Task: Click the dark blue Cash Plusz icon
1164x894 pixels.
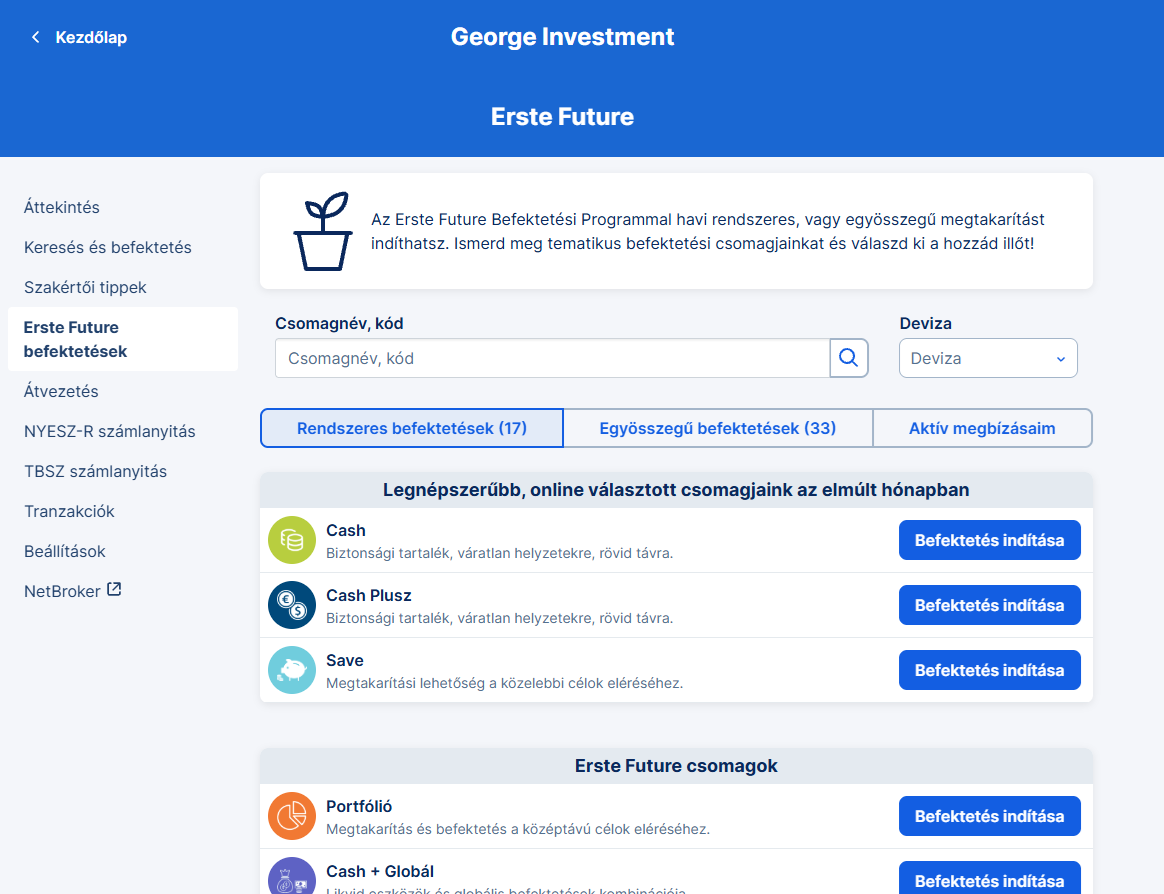Action: [292, 605]
